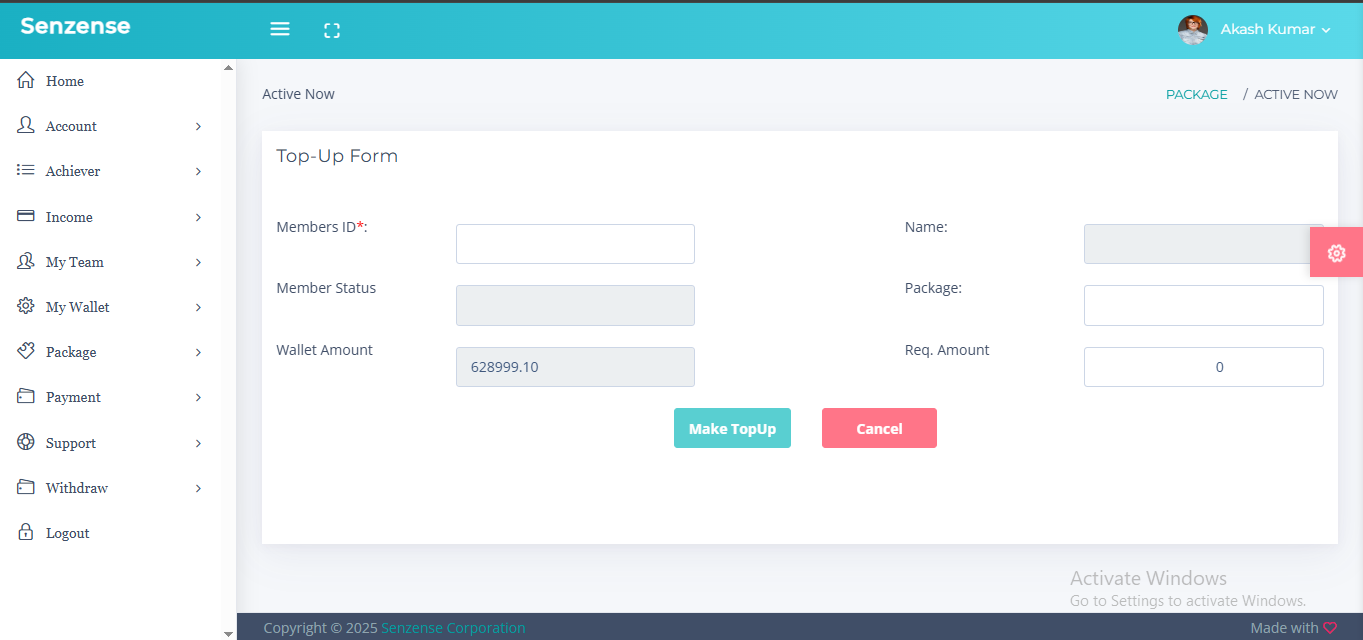Toggle the sidebar with hamburger icon
The width and height of the screenshot is (1363, 640).
tap(280, 30)
